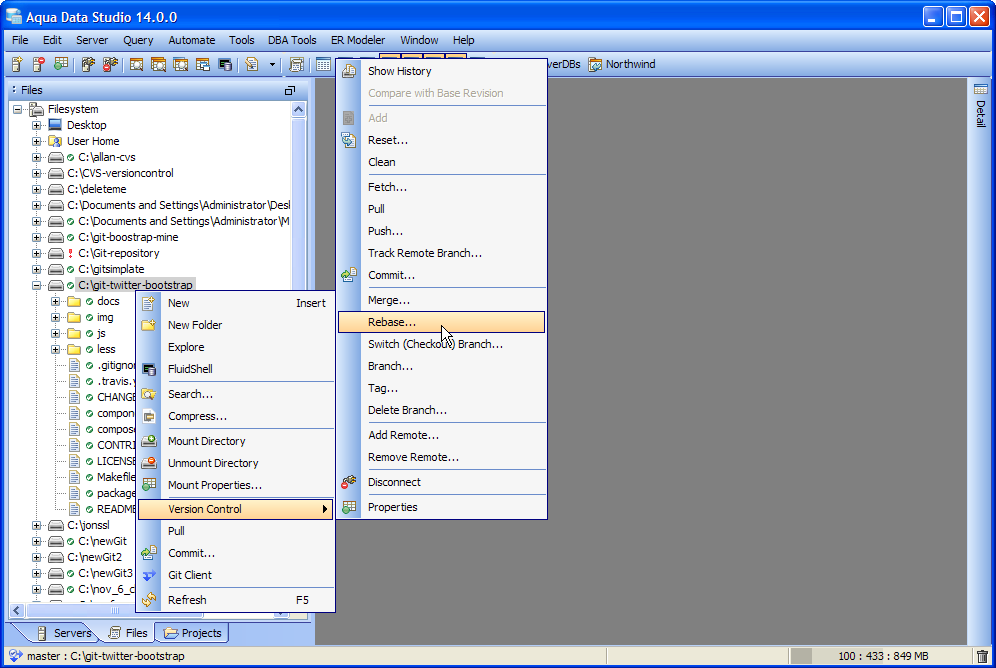Choose Rebase... from Version Control submenu

(x=441, y=322)
